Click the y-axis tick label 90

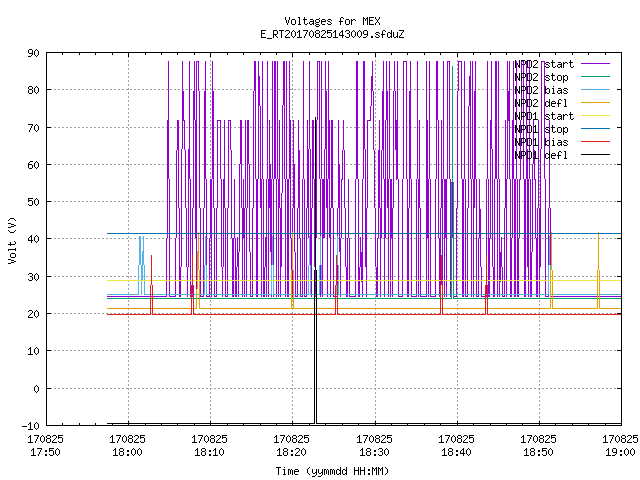click(x=33, y=53)
